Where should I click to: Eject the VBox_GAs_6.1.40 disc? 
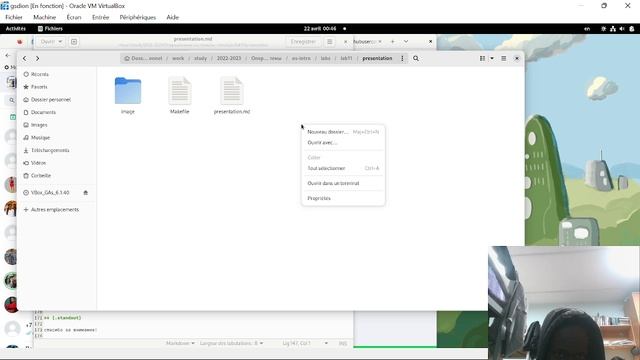[86, 193]
